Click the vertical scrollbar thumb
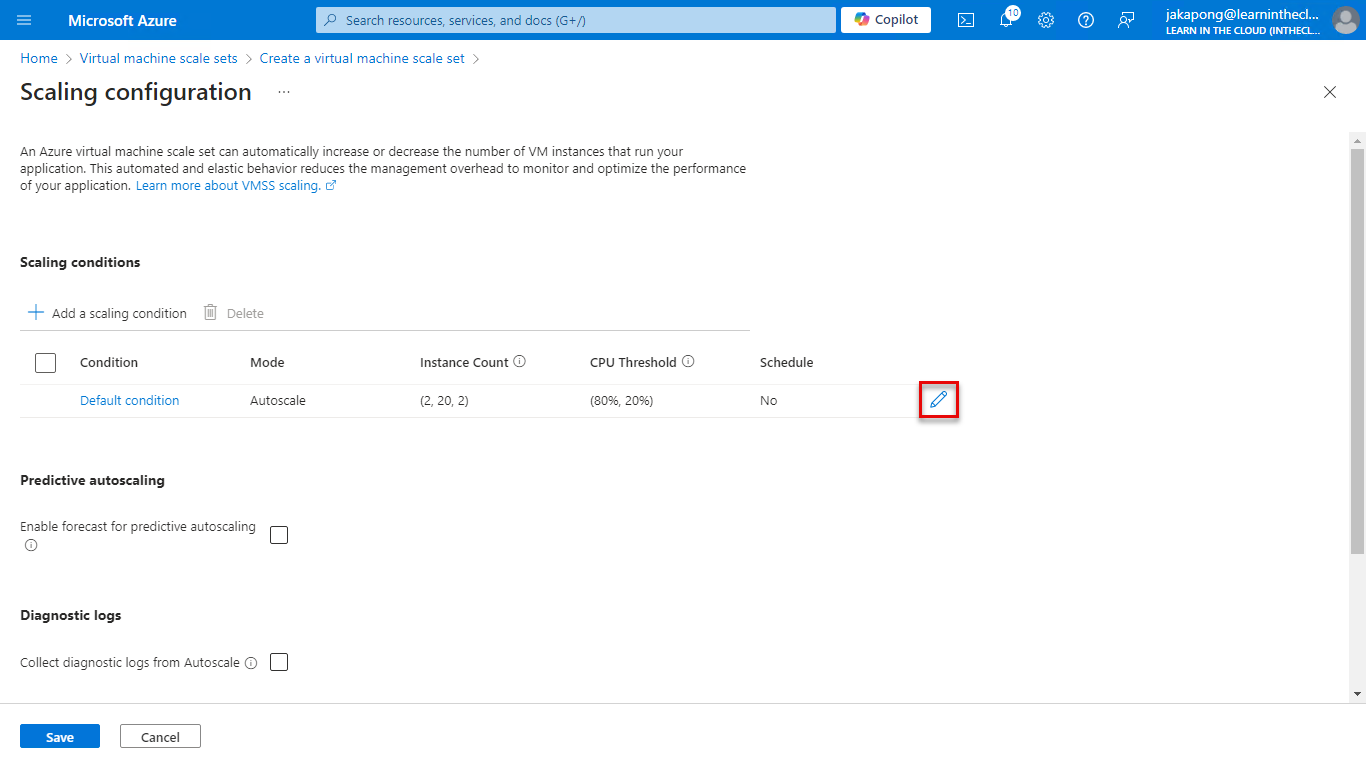Image resolution: width=1366 pixels, height=768 pixels. click(1357, 350)
